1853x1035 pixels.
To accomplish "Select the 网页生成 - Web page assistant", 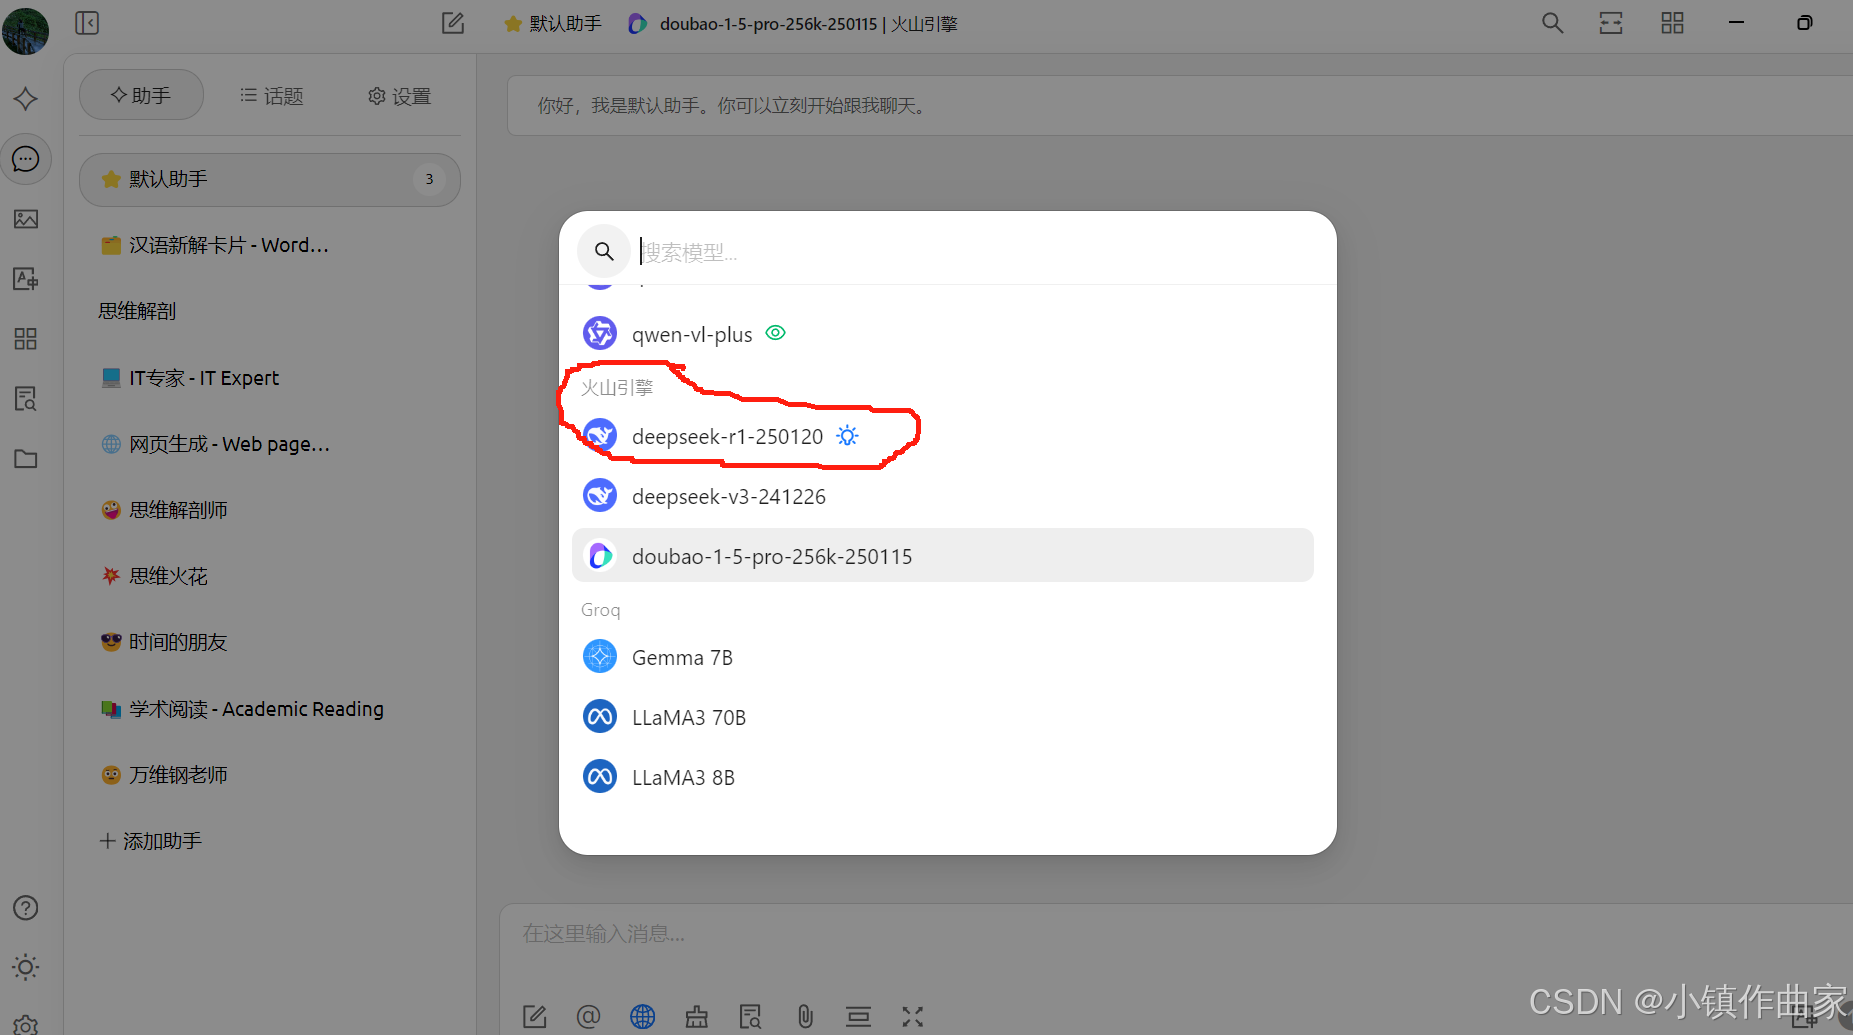I will (270, 444).
